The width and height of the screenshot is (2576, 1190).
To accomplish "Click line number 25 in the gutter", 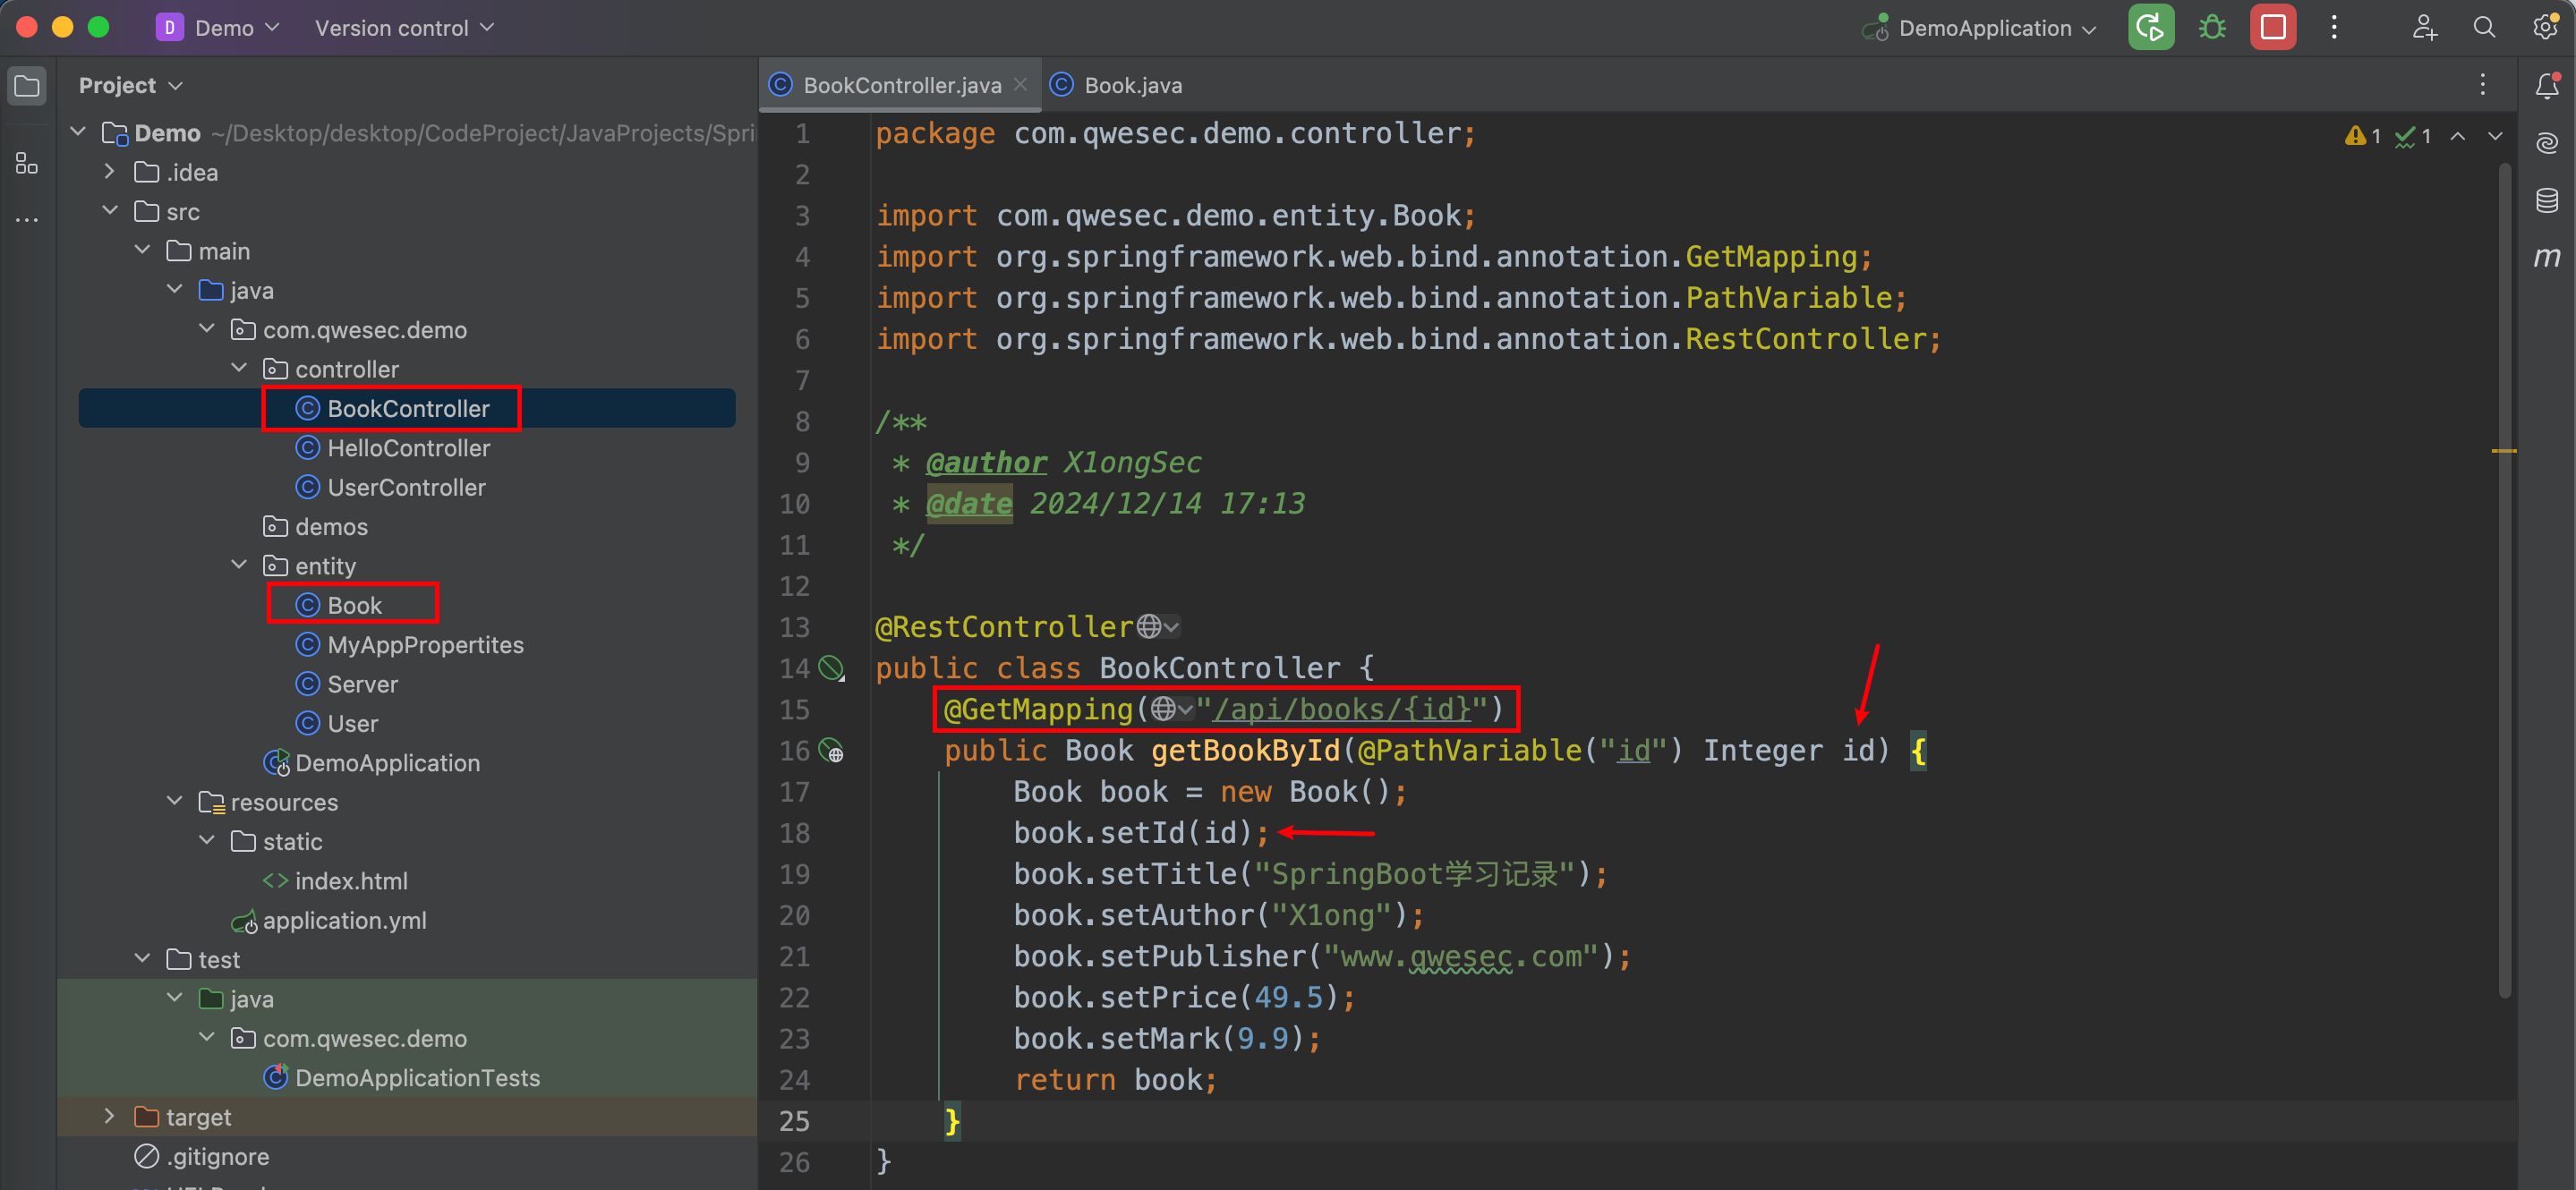I will click(794, 1121).
